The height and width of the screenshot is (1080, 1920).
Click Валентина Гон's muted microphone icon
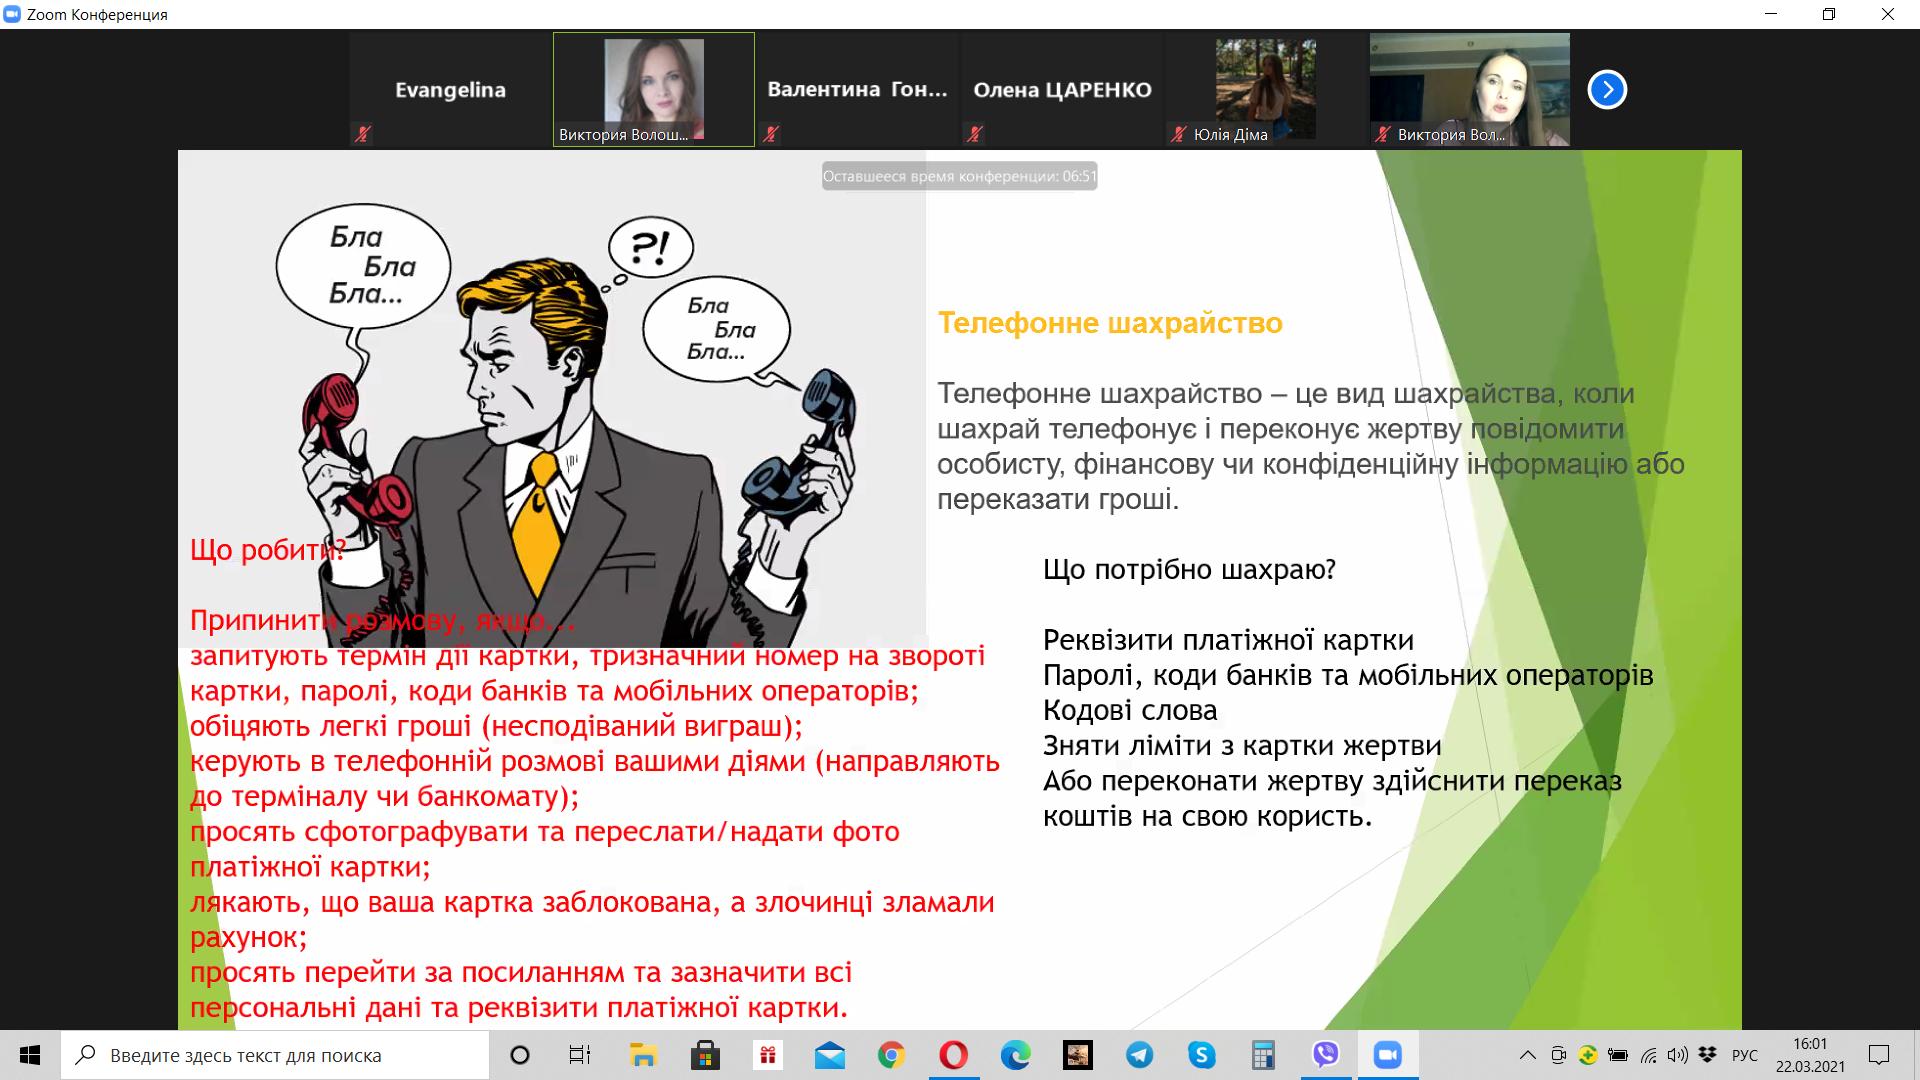click(771, 134)
